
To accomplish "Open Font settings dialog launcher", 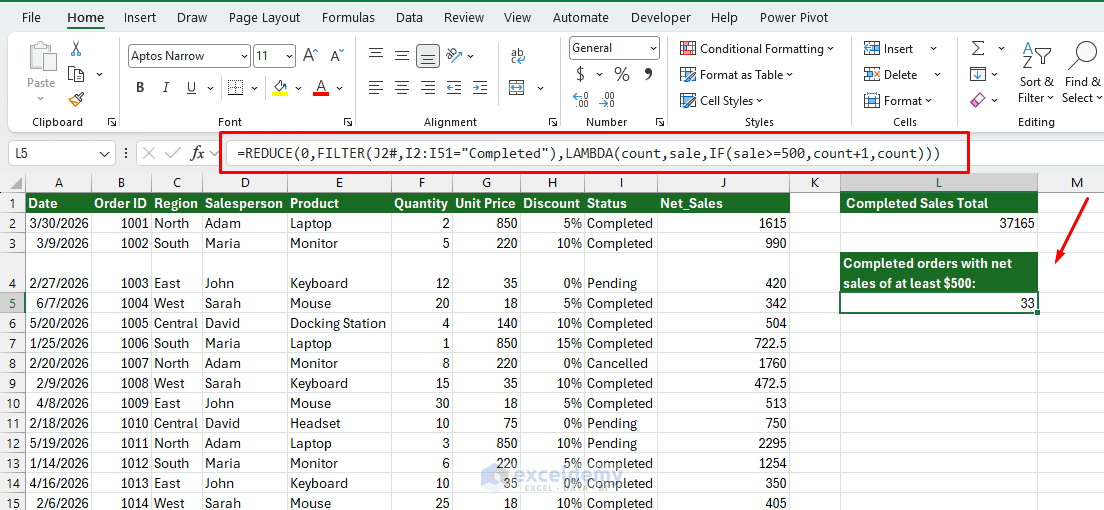I will point(348,122).
